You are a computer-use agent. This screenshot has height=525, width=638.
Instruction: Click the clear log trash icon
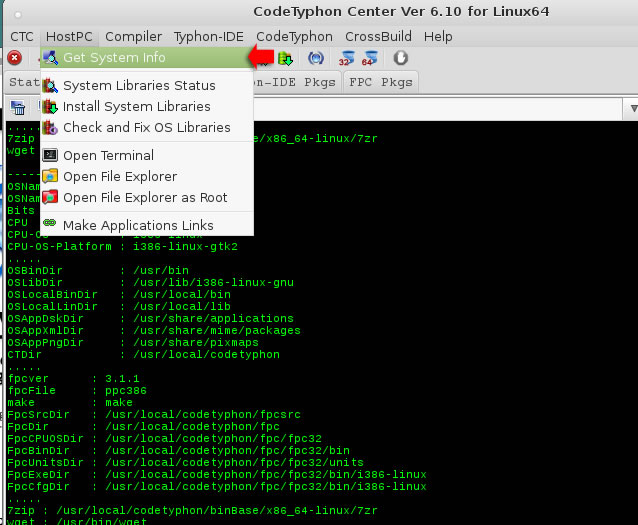tap(17, 108)
